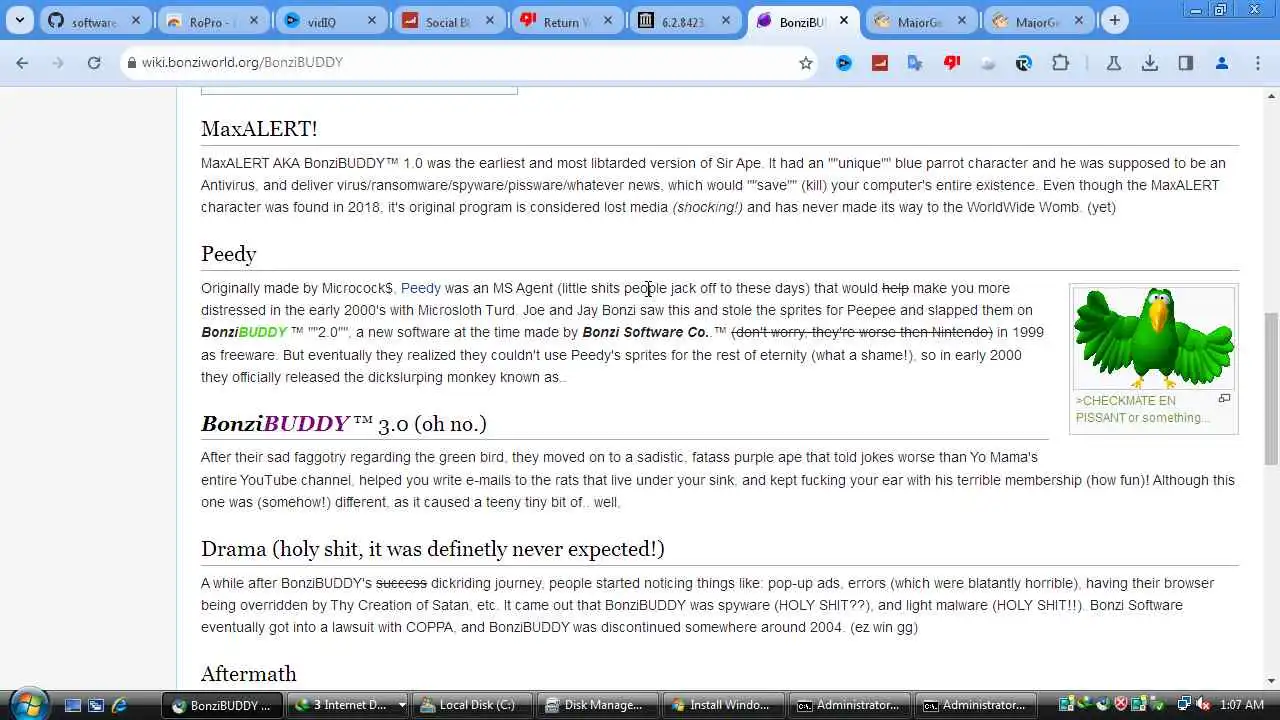
Task: Close the RoPro tab
Action: (254, 20)
